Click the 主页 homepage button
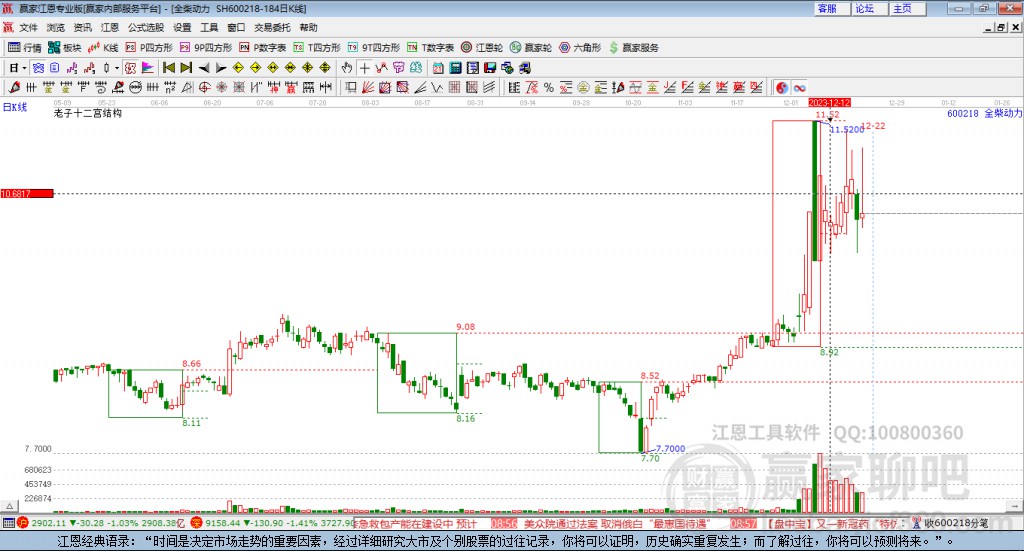1024x551 pixels. [x=906, y=8]
